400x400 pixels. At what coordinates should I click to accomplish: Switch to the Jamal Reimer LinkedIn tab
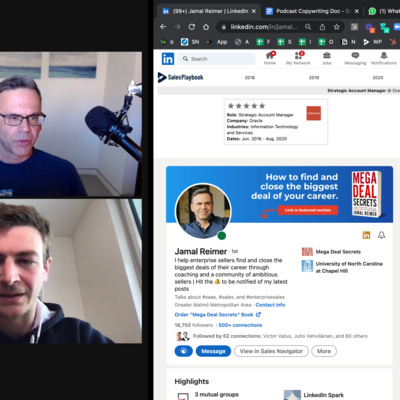click(210, 11)
